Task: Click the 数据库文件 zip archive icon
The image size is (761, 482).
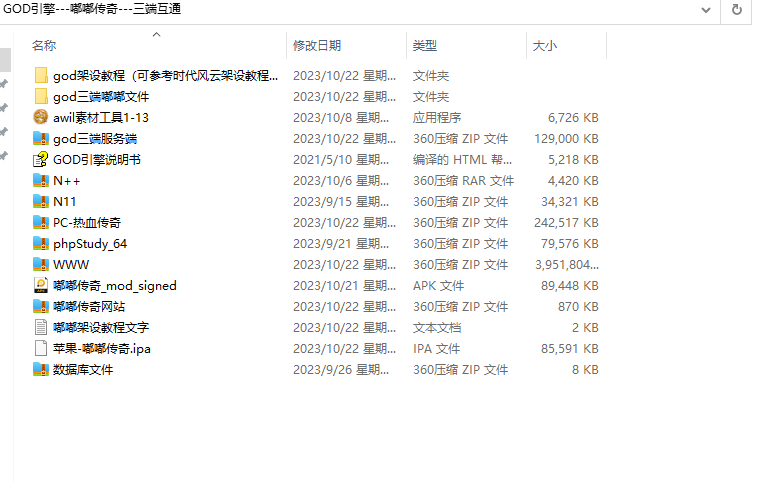Action: pyautogui.click(x=41, y=369)
